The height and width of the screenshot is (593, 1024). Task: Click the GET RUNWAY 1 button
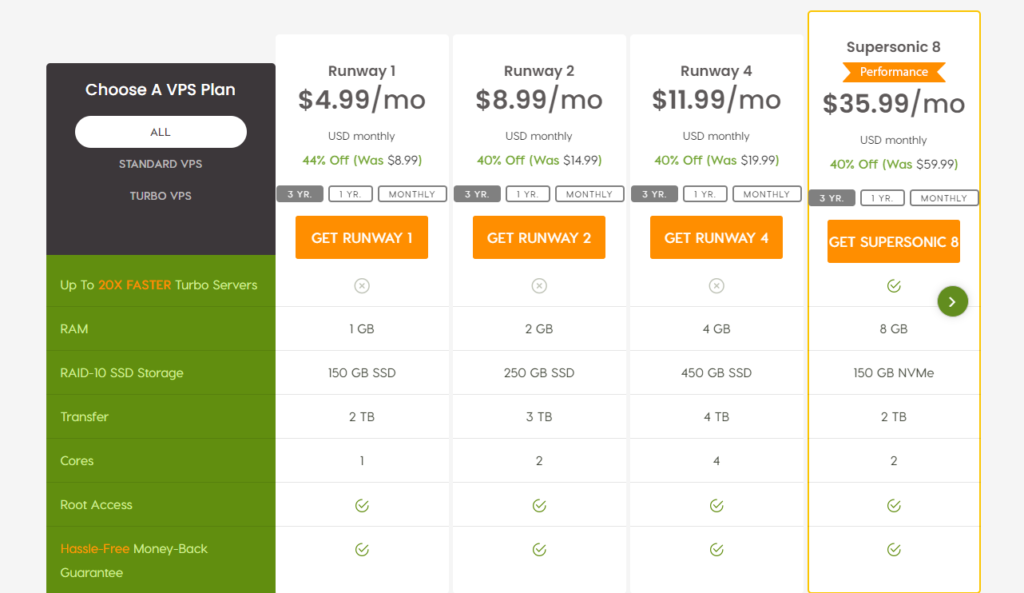pos(362,238)
